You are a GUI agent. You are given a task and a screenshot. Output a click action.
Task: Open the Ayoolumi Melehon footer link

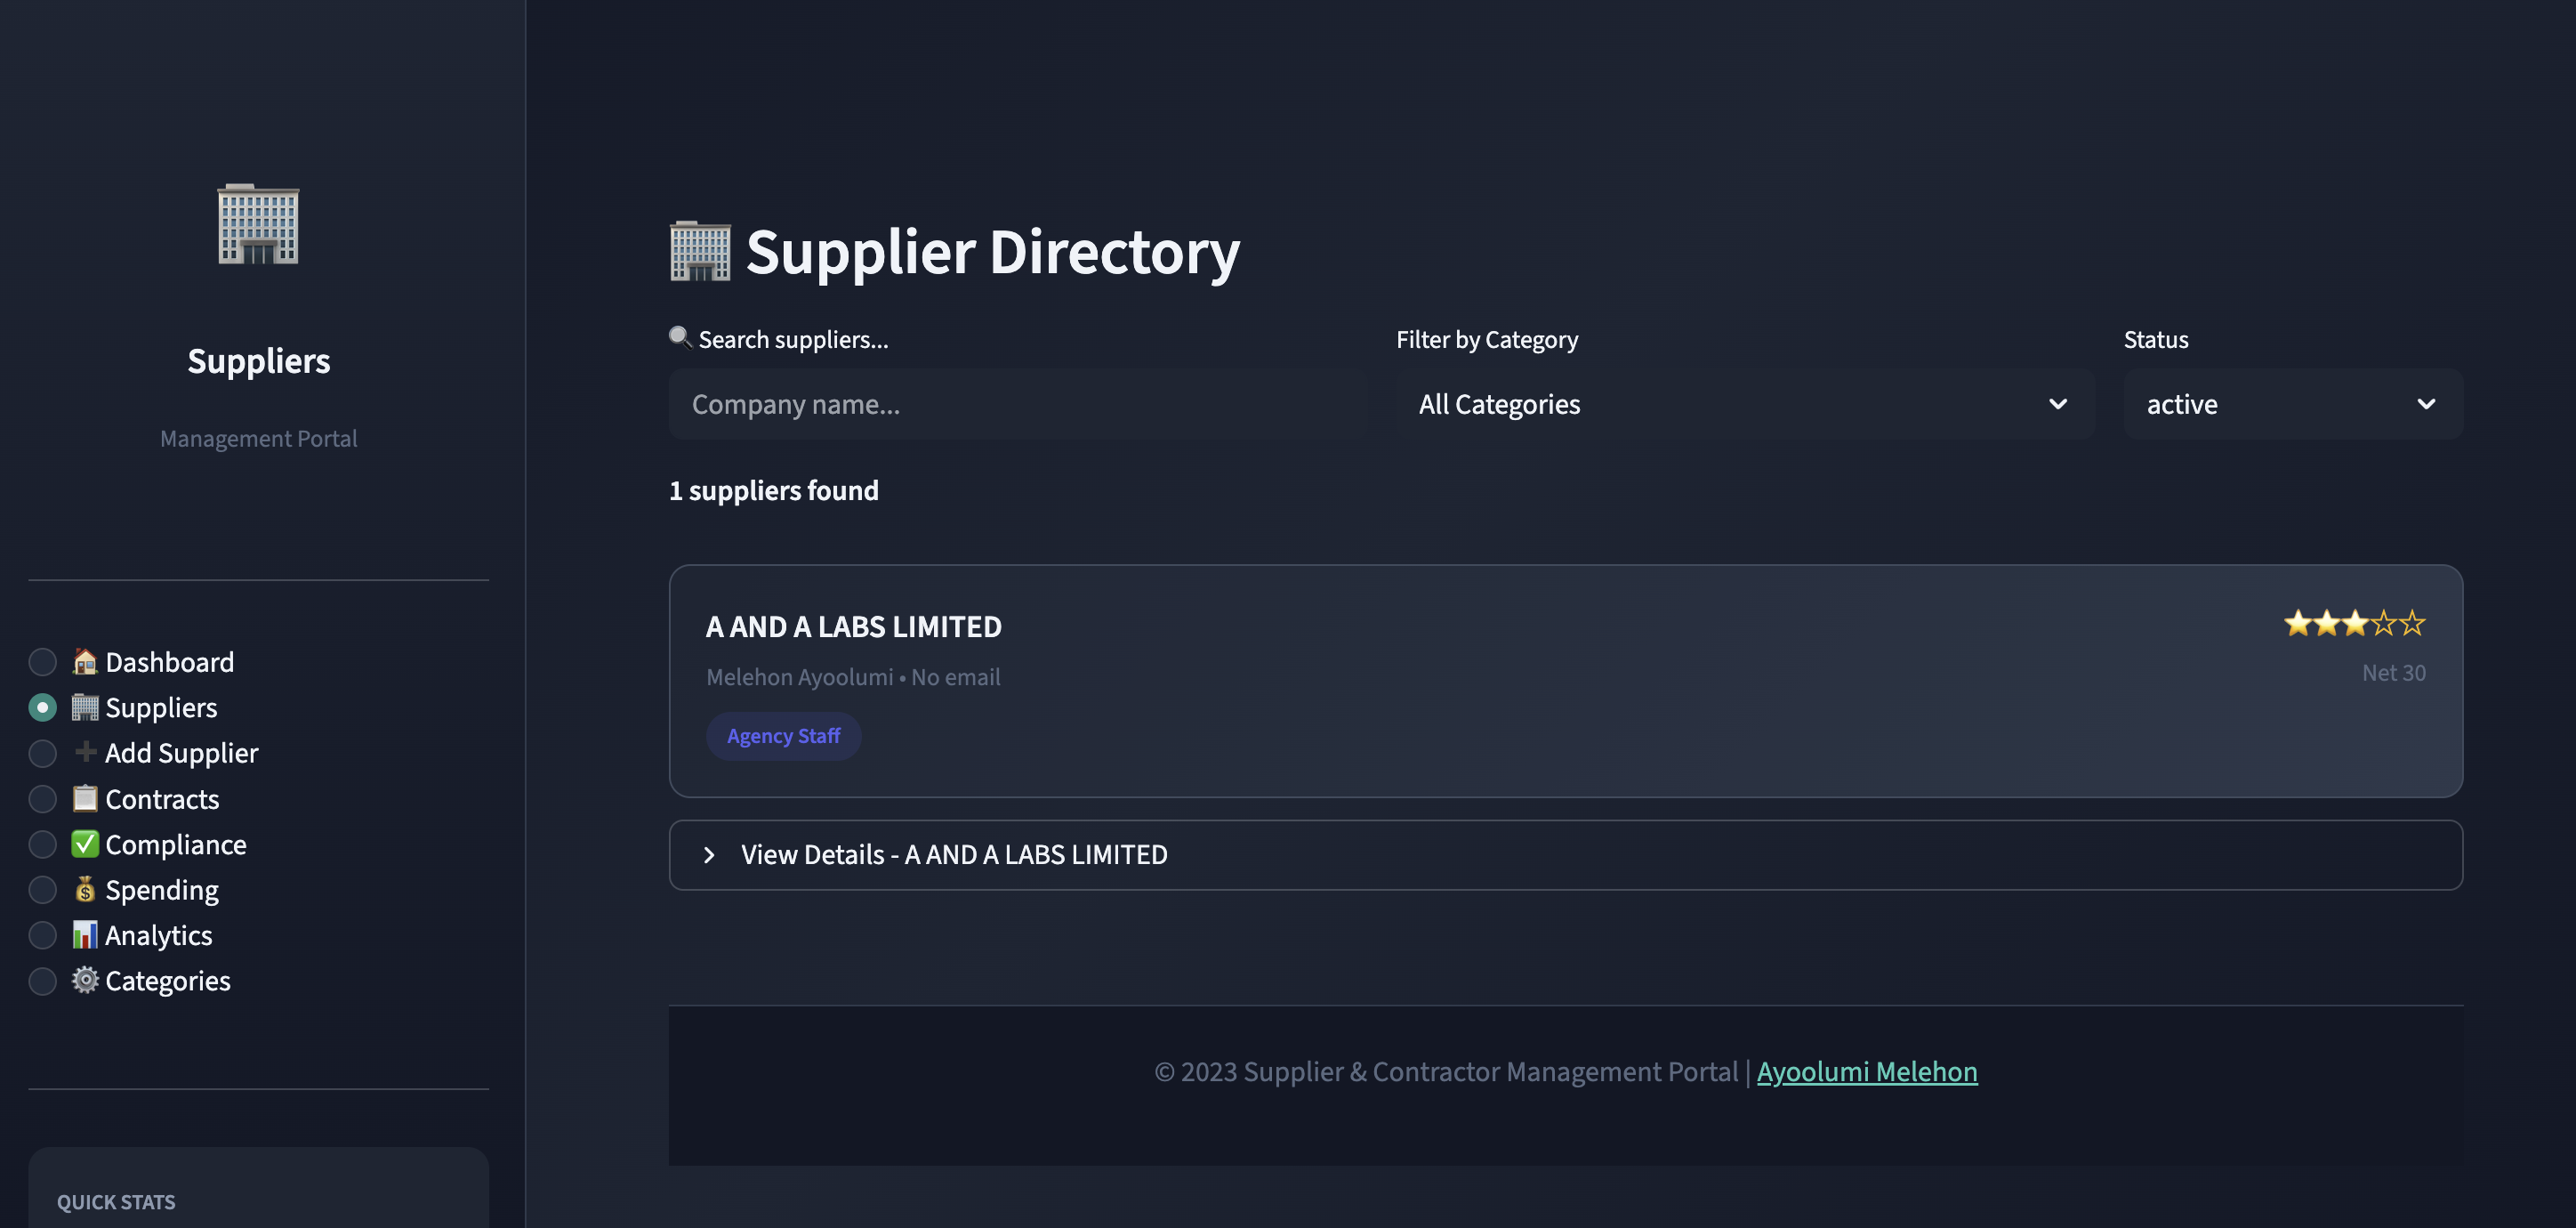click(x=1867, y=1071)
